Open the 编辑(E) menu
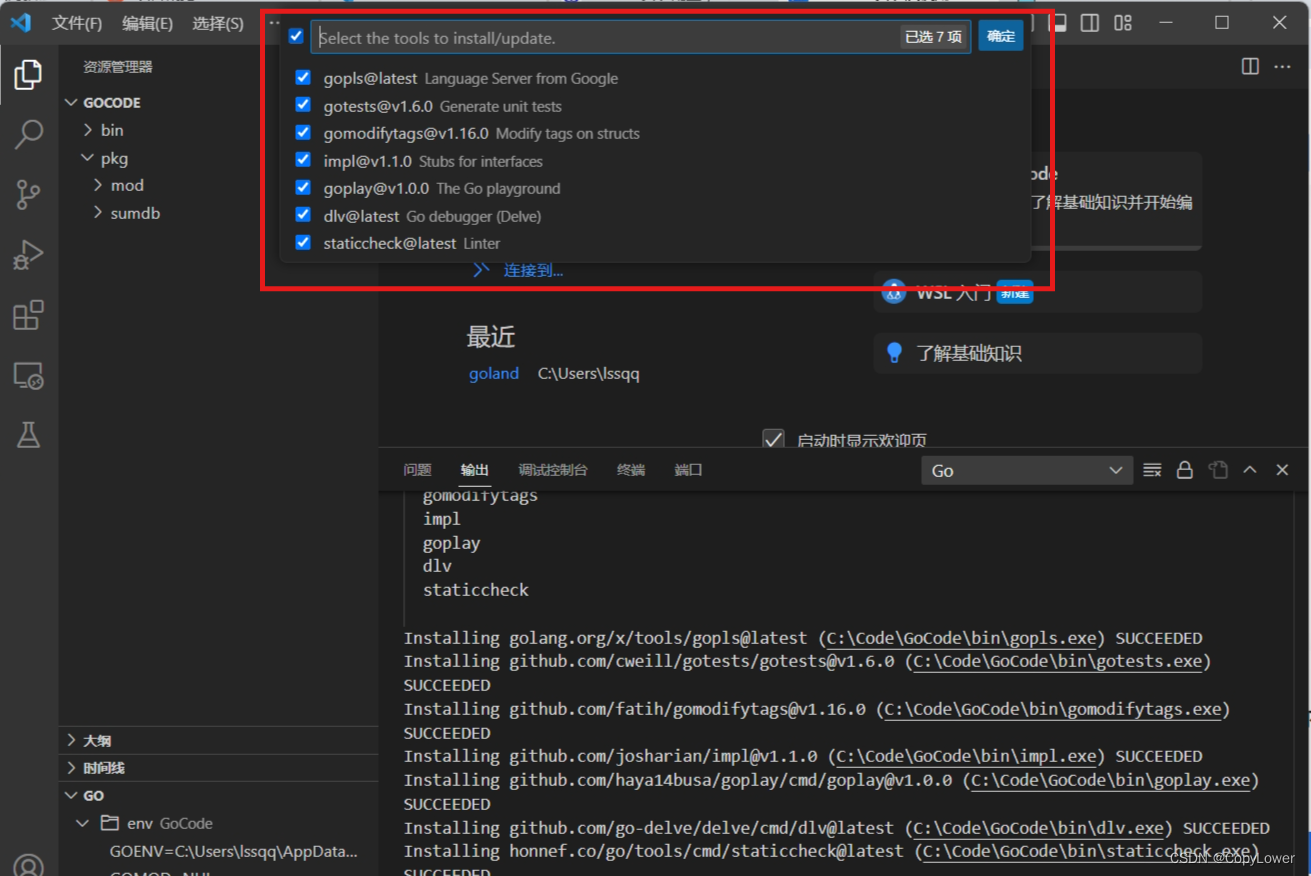This screenshot has width=1311, height=876. (147, 23)
